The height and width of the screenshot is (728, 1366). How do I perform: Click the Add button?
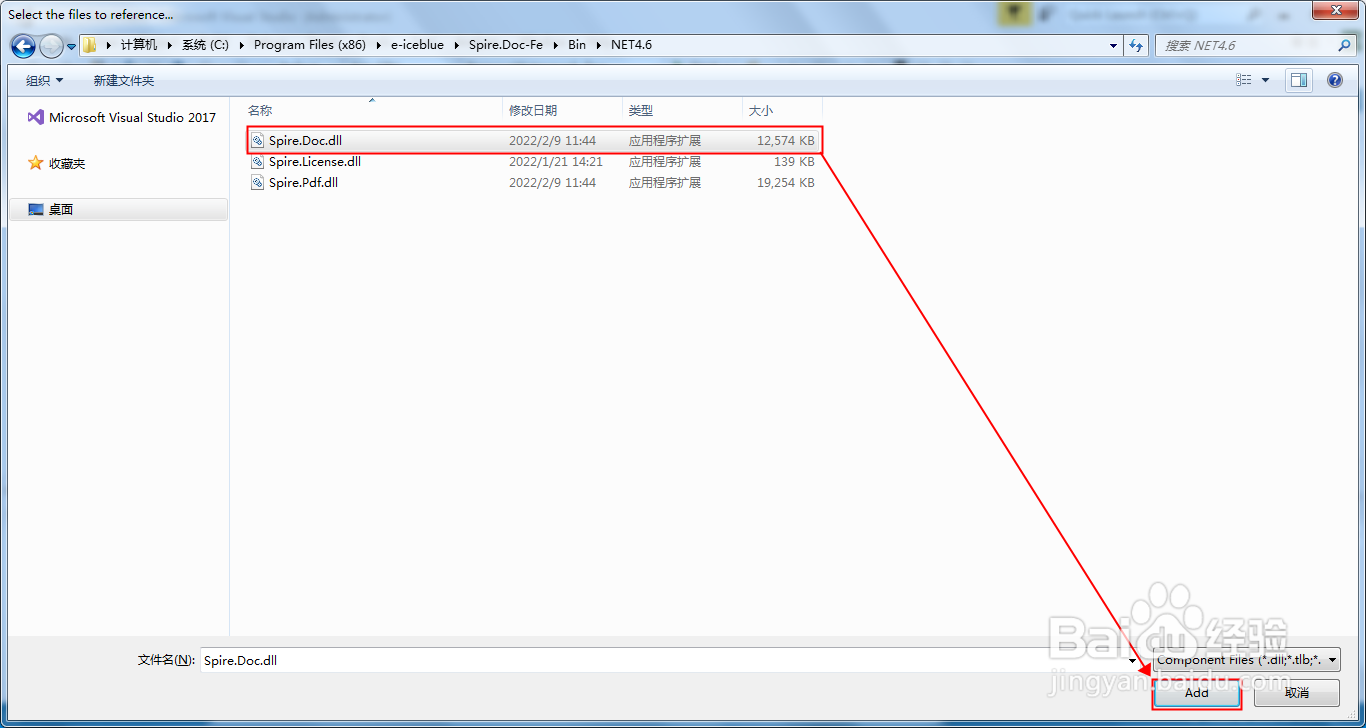(x=1197, y=692)
